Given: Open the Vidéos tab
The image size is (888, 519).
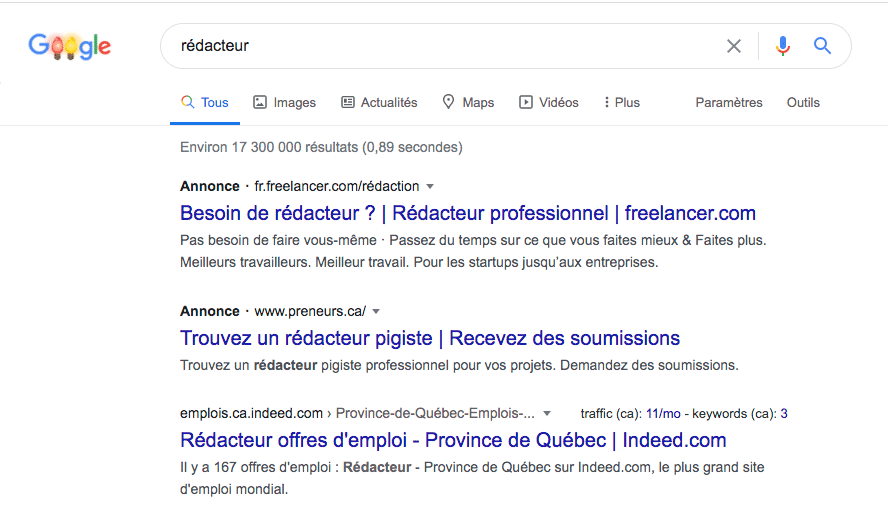Looking at the screenshot, I should coord(549,103).
